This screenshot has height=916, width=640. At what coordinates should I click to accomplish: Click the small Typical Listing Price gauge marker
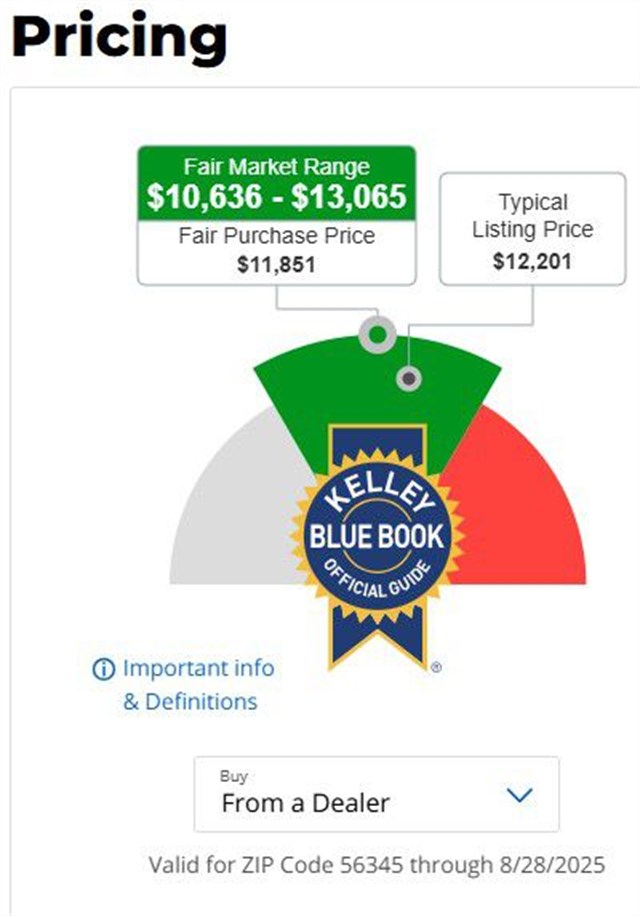click(x=408, y=379)
